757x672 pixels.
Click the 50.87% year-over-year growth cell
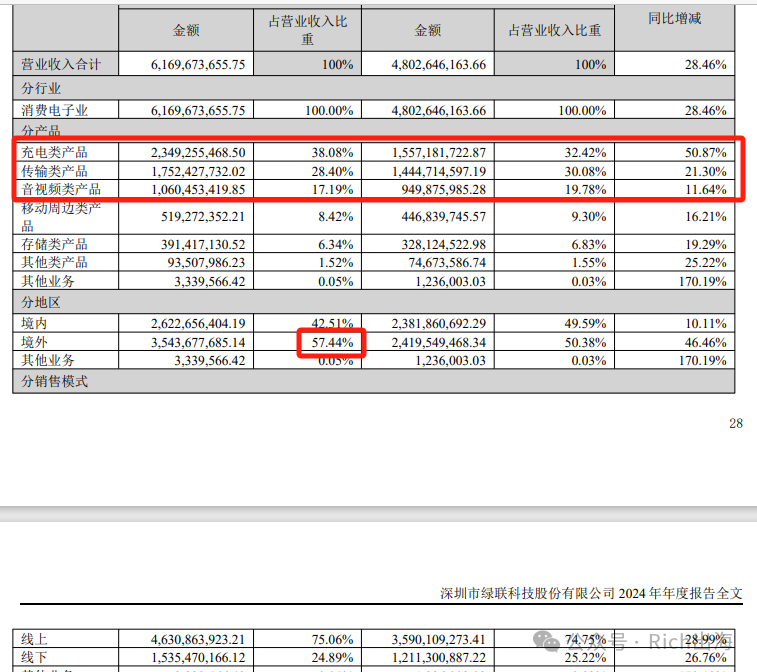(x=706, y=153)
